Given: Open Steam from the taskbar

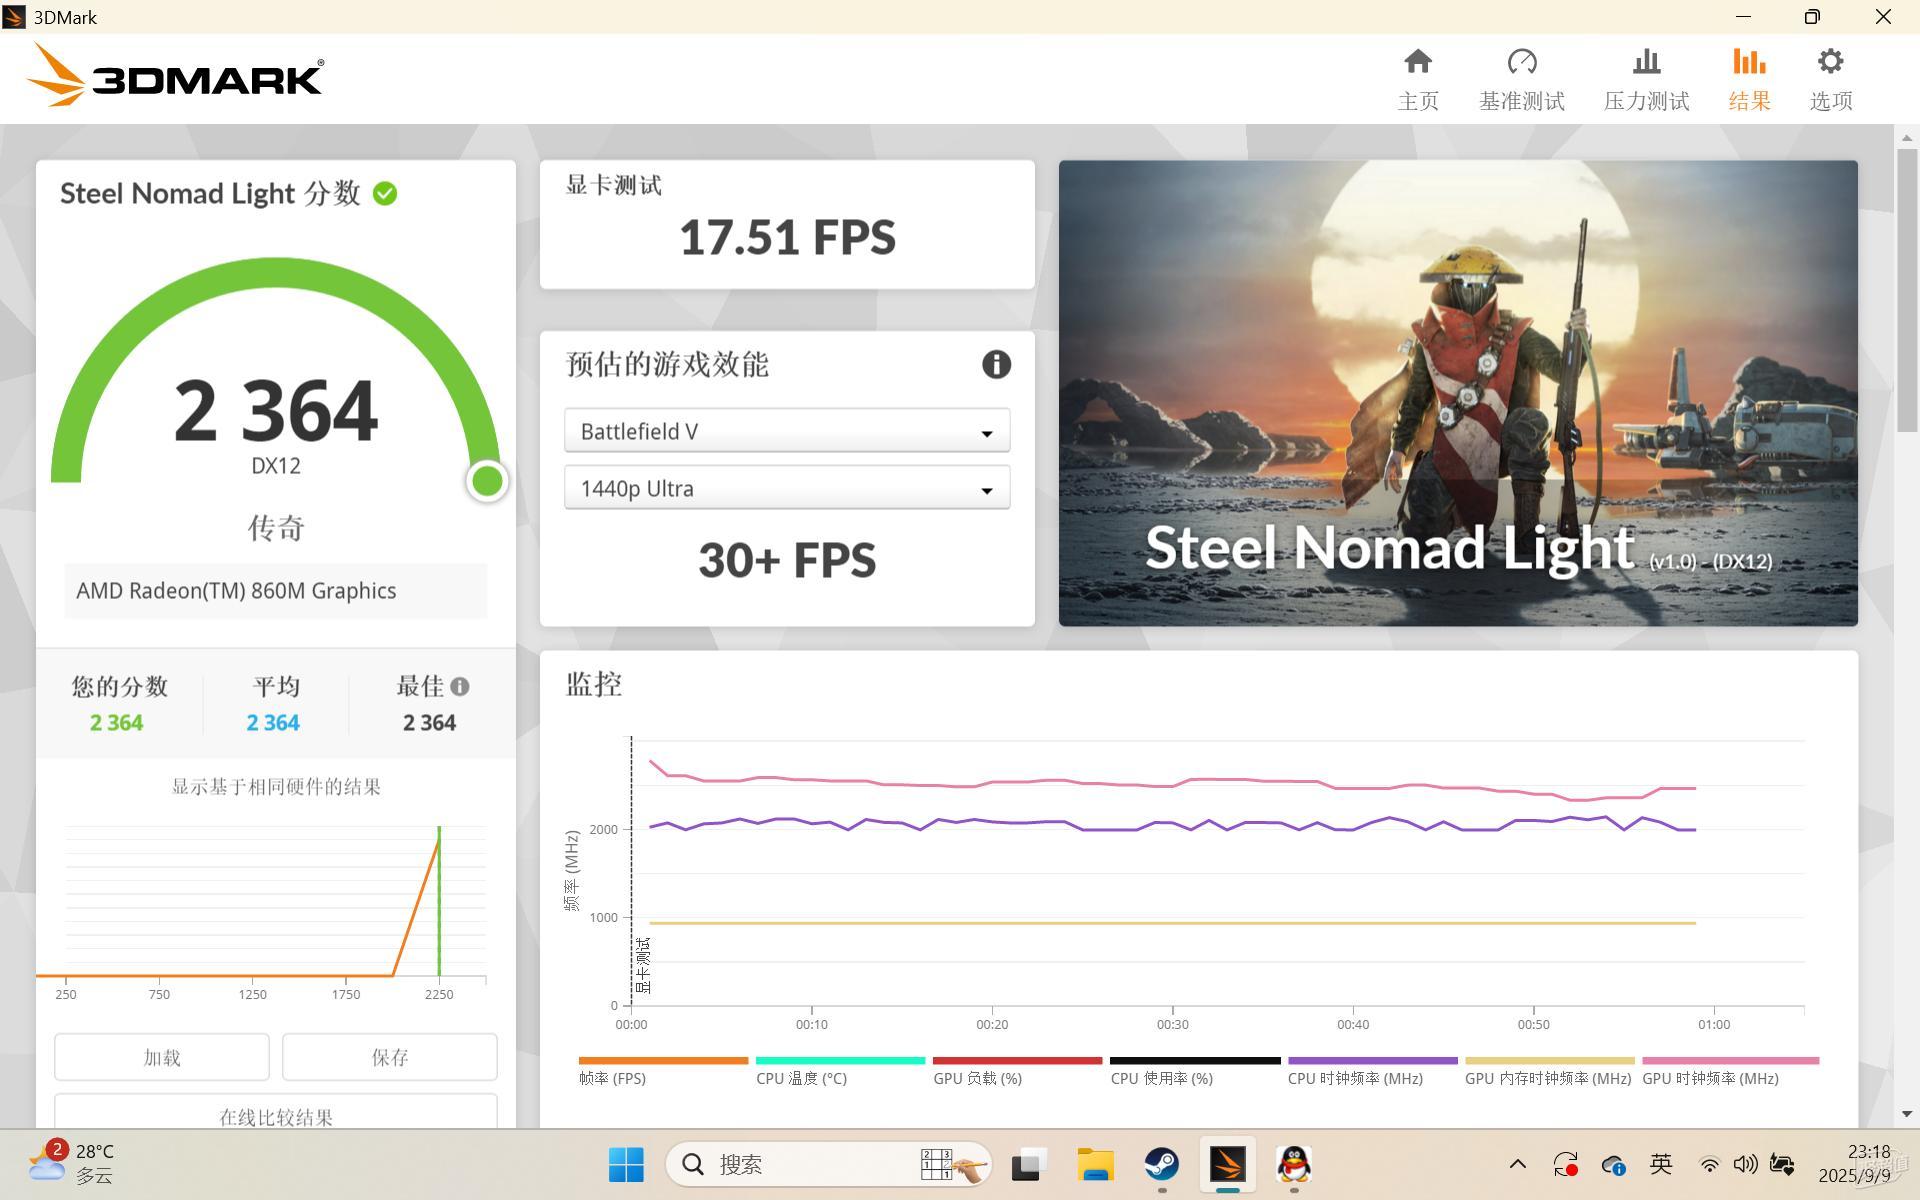Looking at the screenshot, I should pos(1161,1164).
